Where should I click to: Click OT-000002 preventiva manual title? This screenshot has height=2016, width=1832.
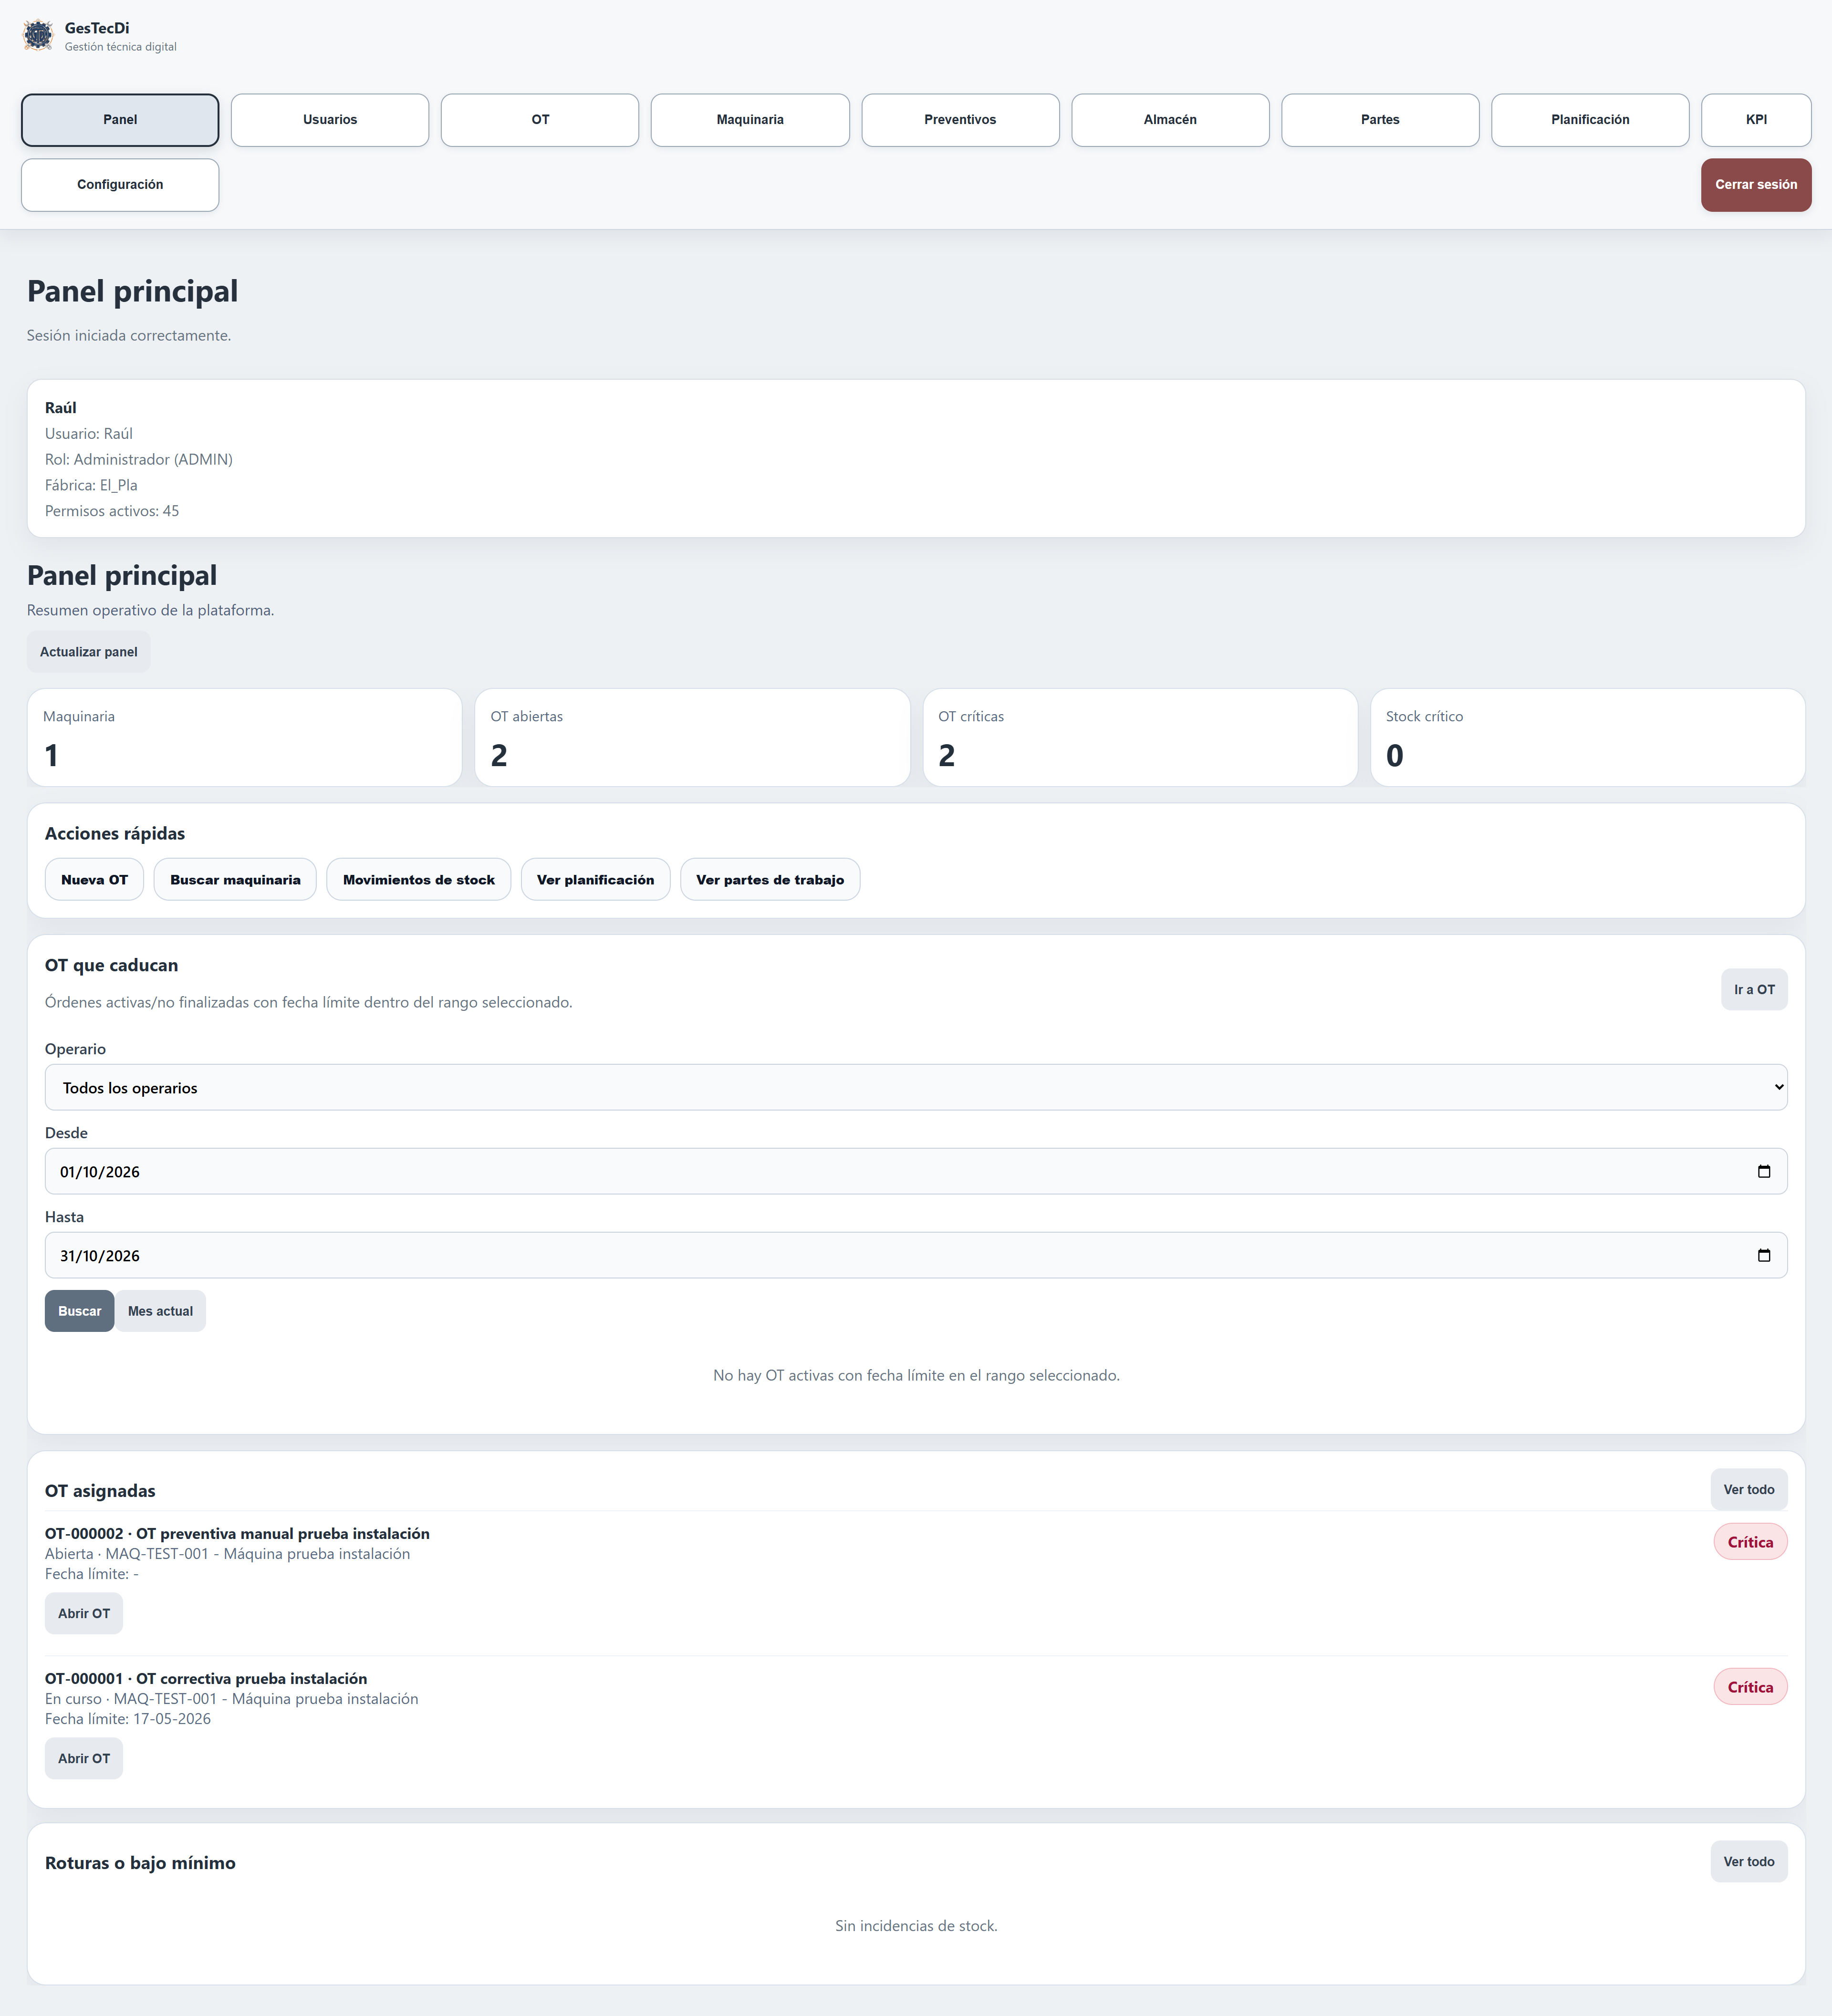coord(237,1533)
